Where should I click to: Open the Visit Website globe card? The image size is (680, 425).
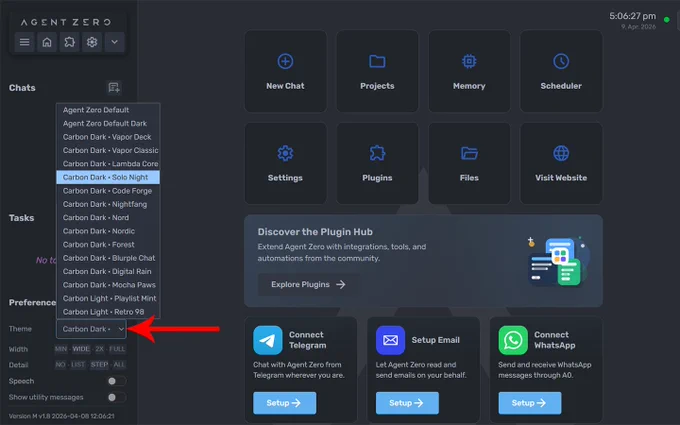point(561,163)
